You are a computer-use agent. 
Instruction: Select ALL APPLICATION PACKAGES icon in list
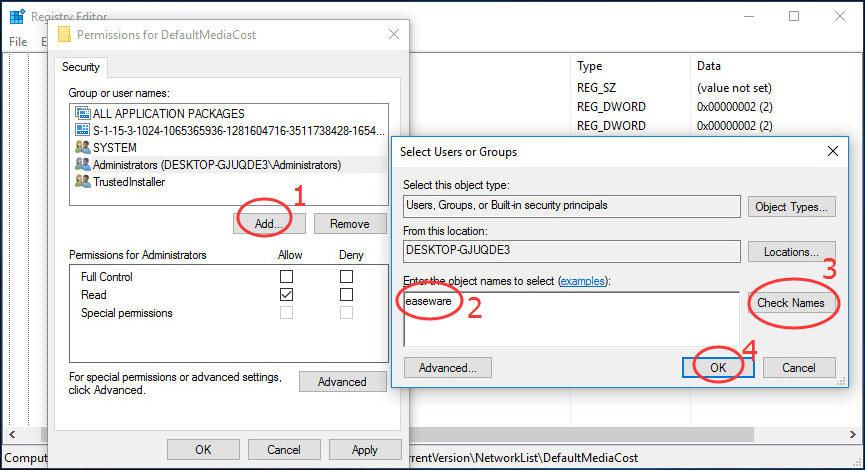pos(83,114)
